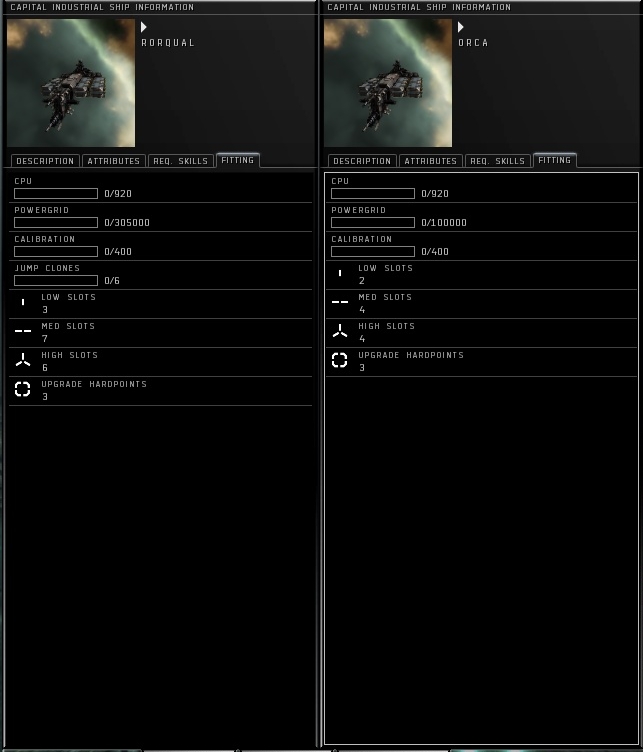Open the Orca Attributes tab
Screen dimensions: 643x752
[431, 161]
